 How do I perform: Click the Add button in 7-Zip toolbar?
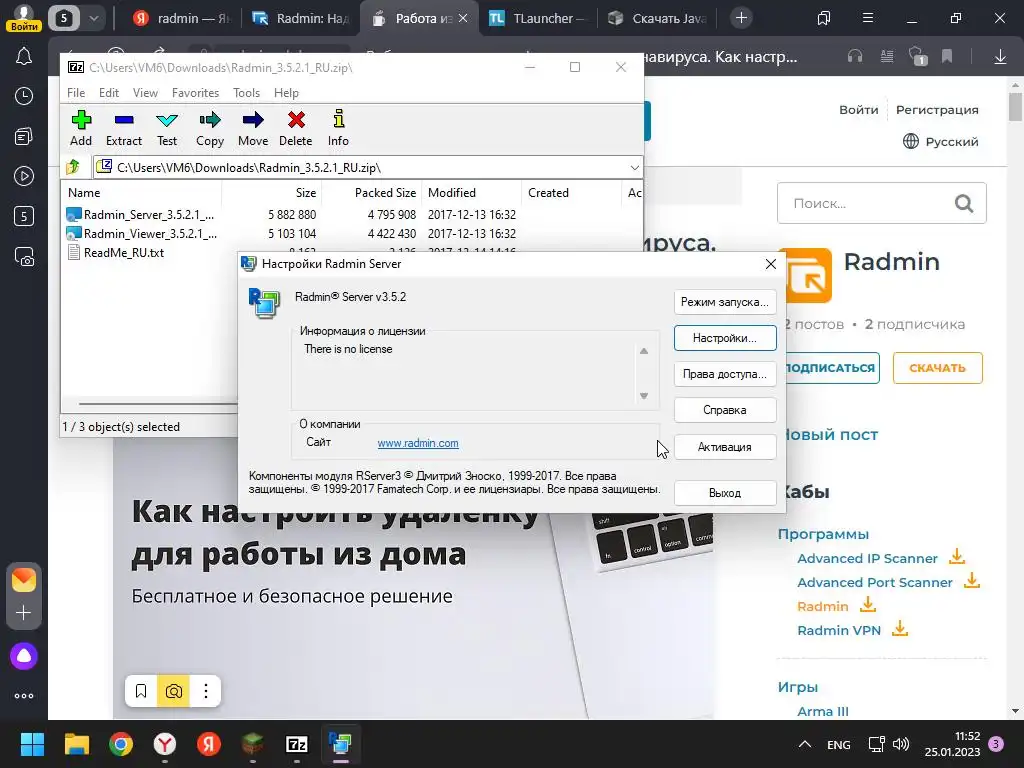coord(81,128)
